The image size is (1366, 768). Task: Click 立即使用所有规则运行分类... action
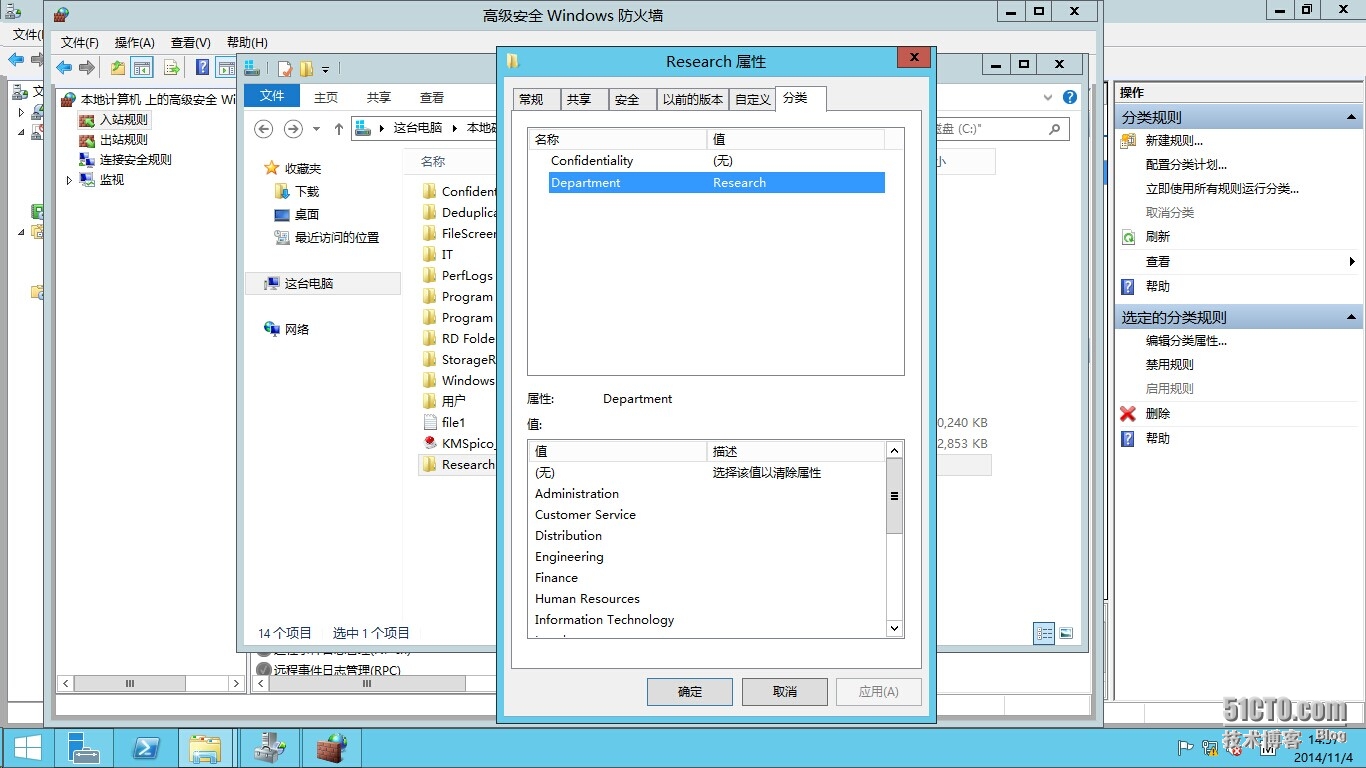[1222, 189]
